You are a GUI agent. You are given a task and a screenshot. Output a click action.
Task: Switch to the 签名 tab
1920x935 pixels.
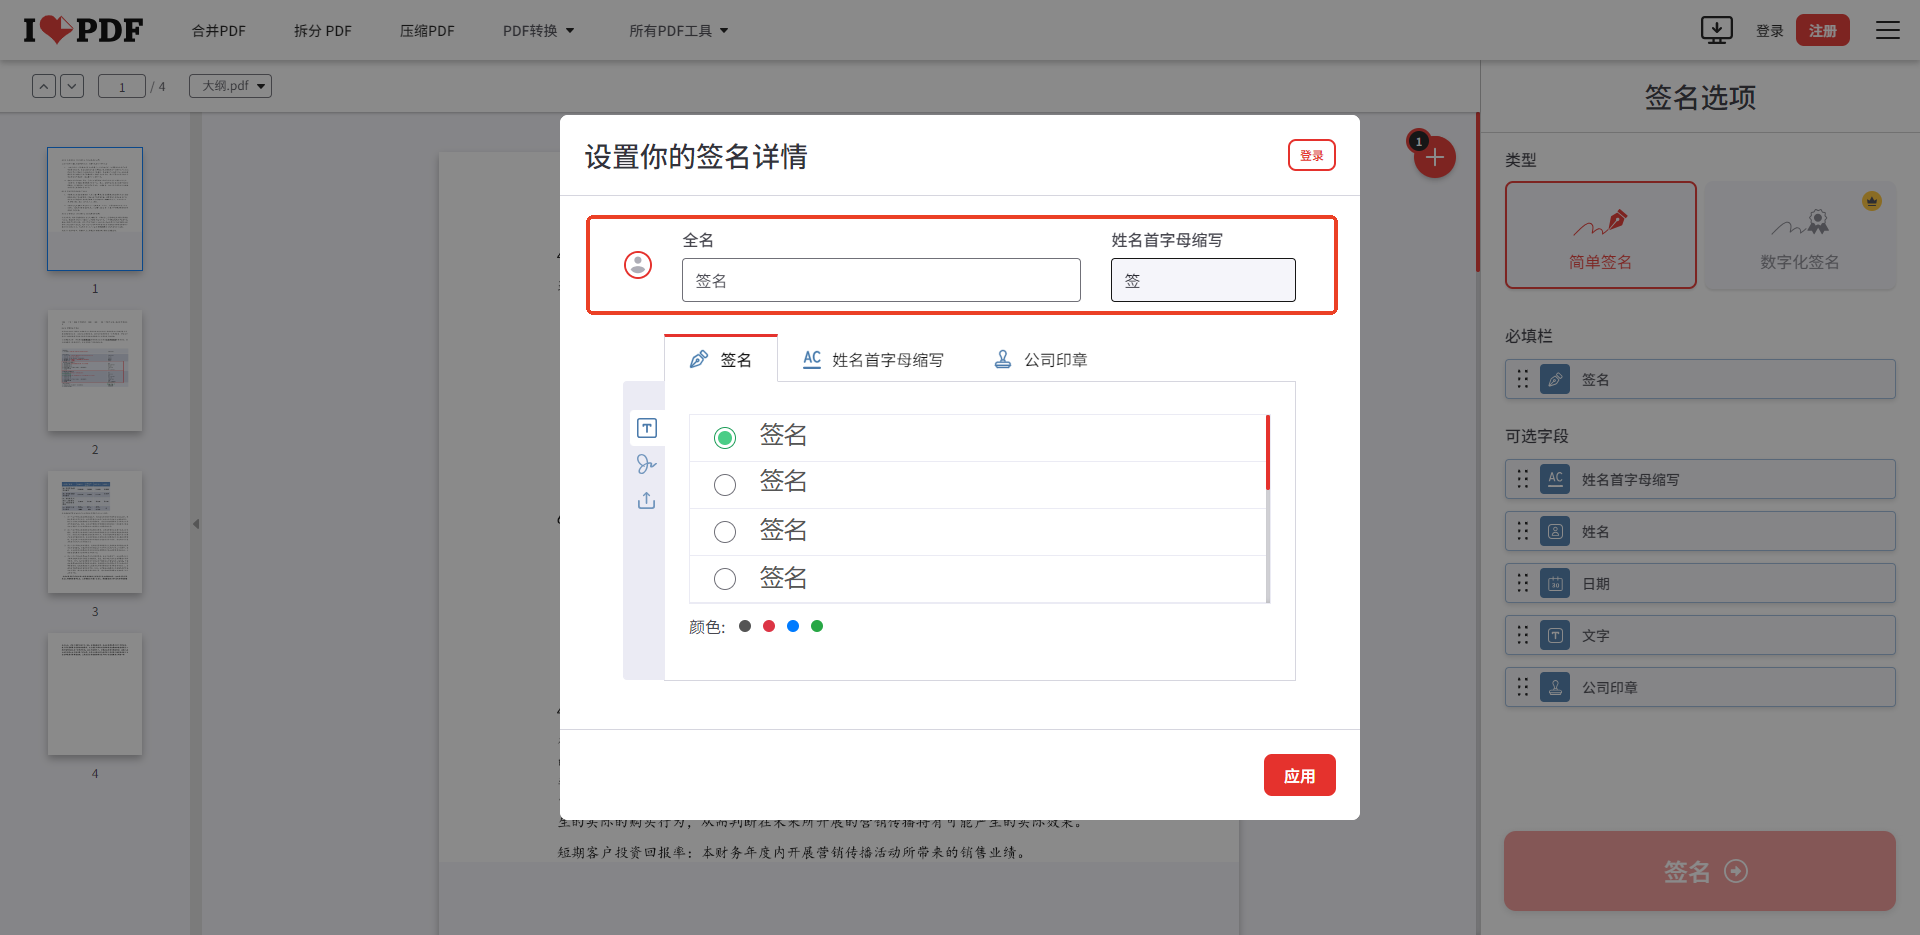pyautogui.click(x=721, y=359)
